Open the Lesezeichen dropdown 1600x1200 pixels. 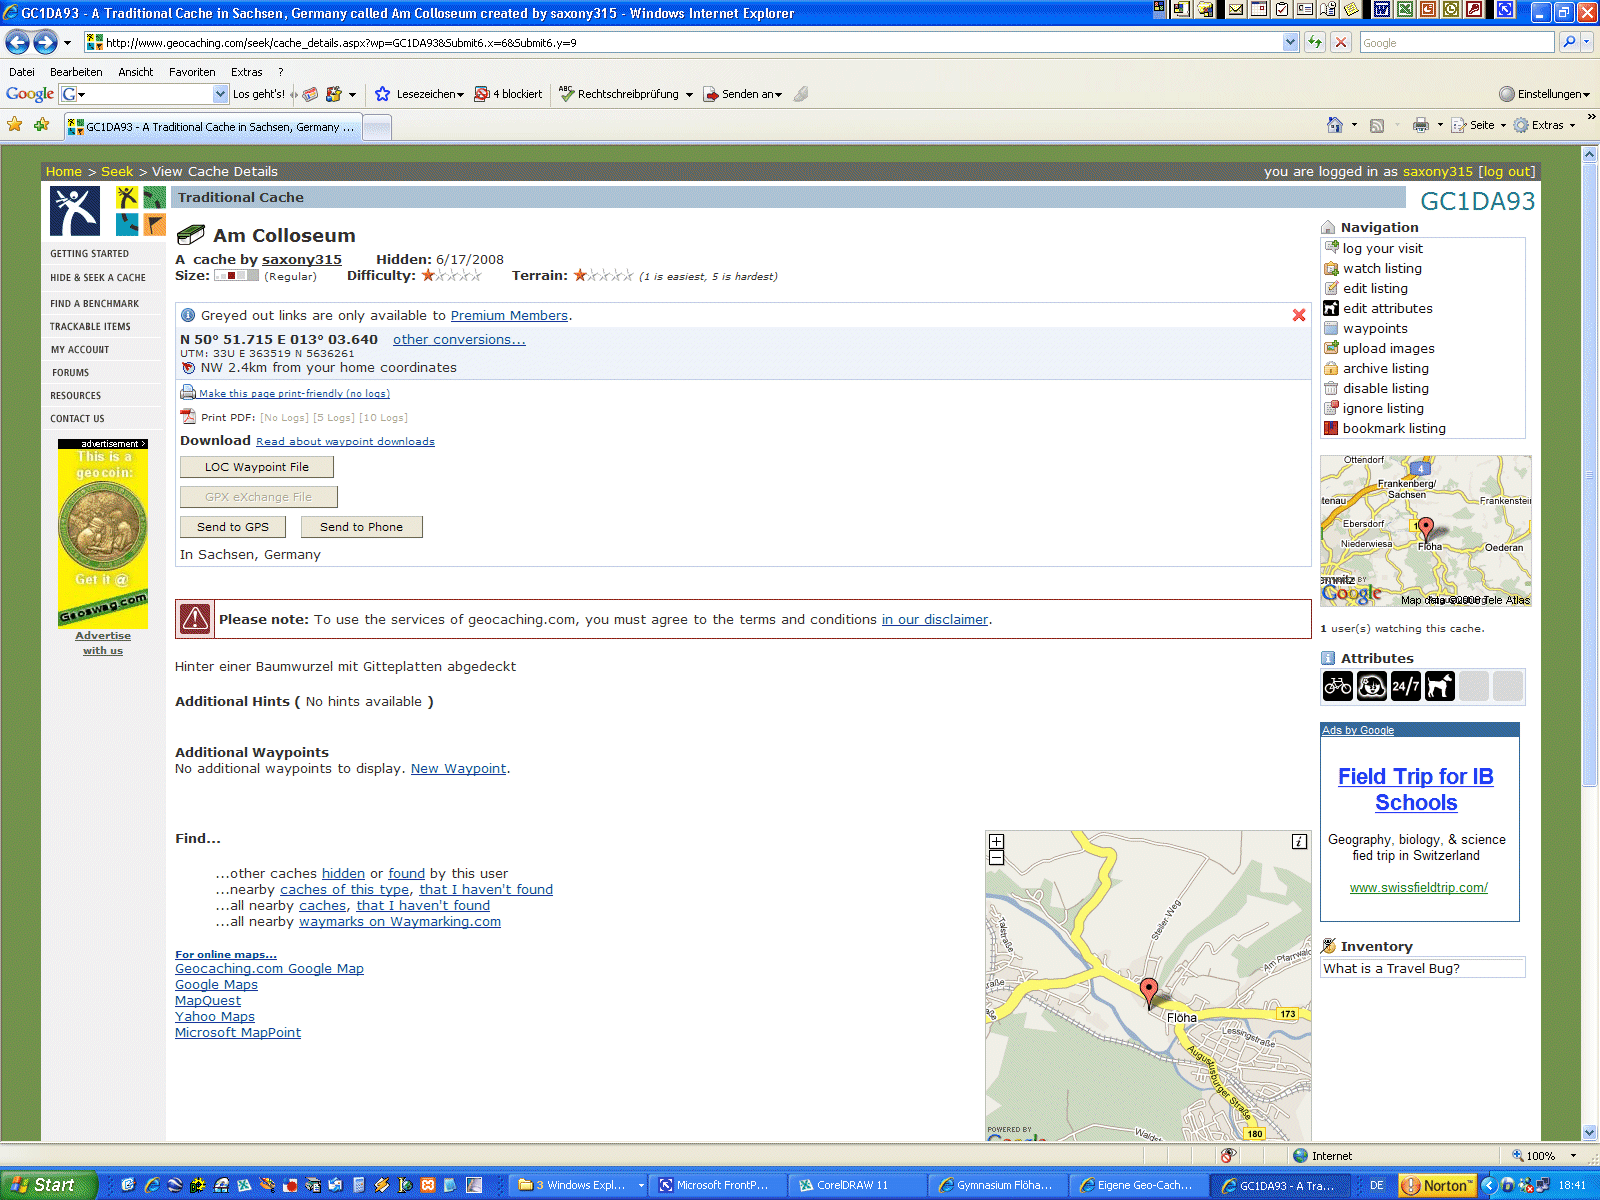pos(460,95)
